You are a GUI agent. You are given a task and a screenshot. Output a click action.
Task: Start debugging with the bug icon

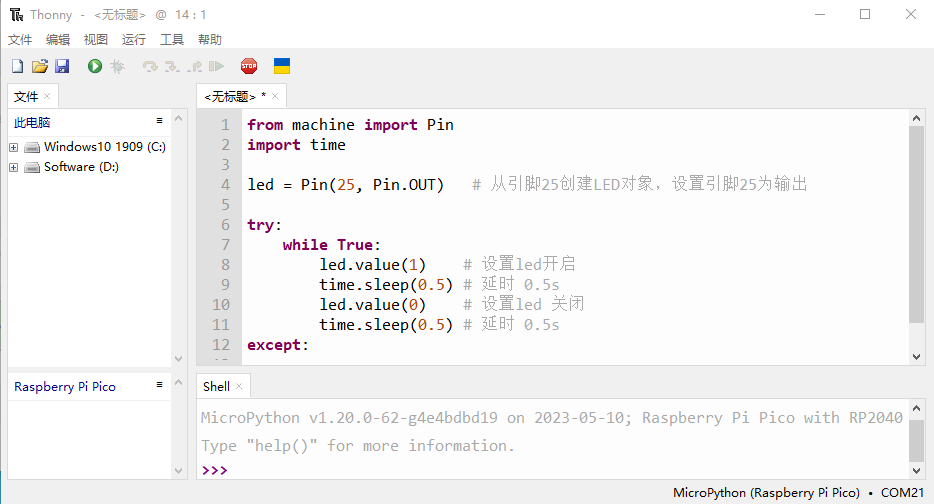(117, 66)
